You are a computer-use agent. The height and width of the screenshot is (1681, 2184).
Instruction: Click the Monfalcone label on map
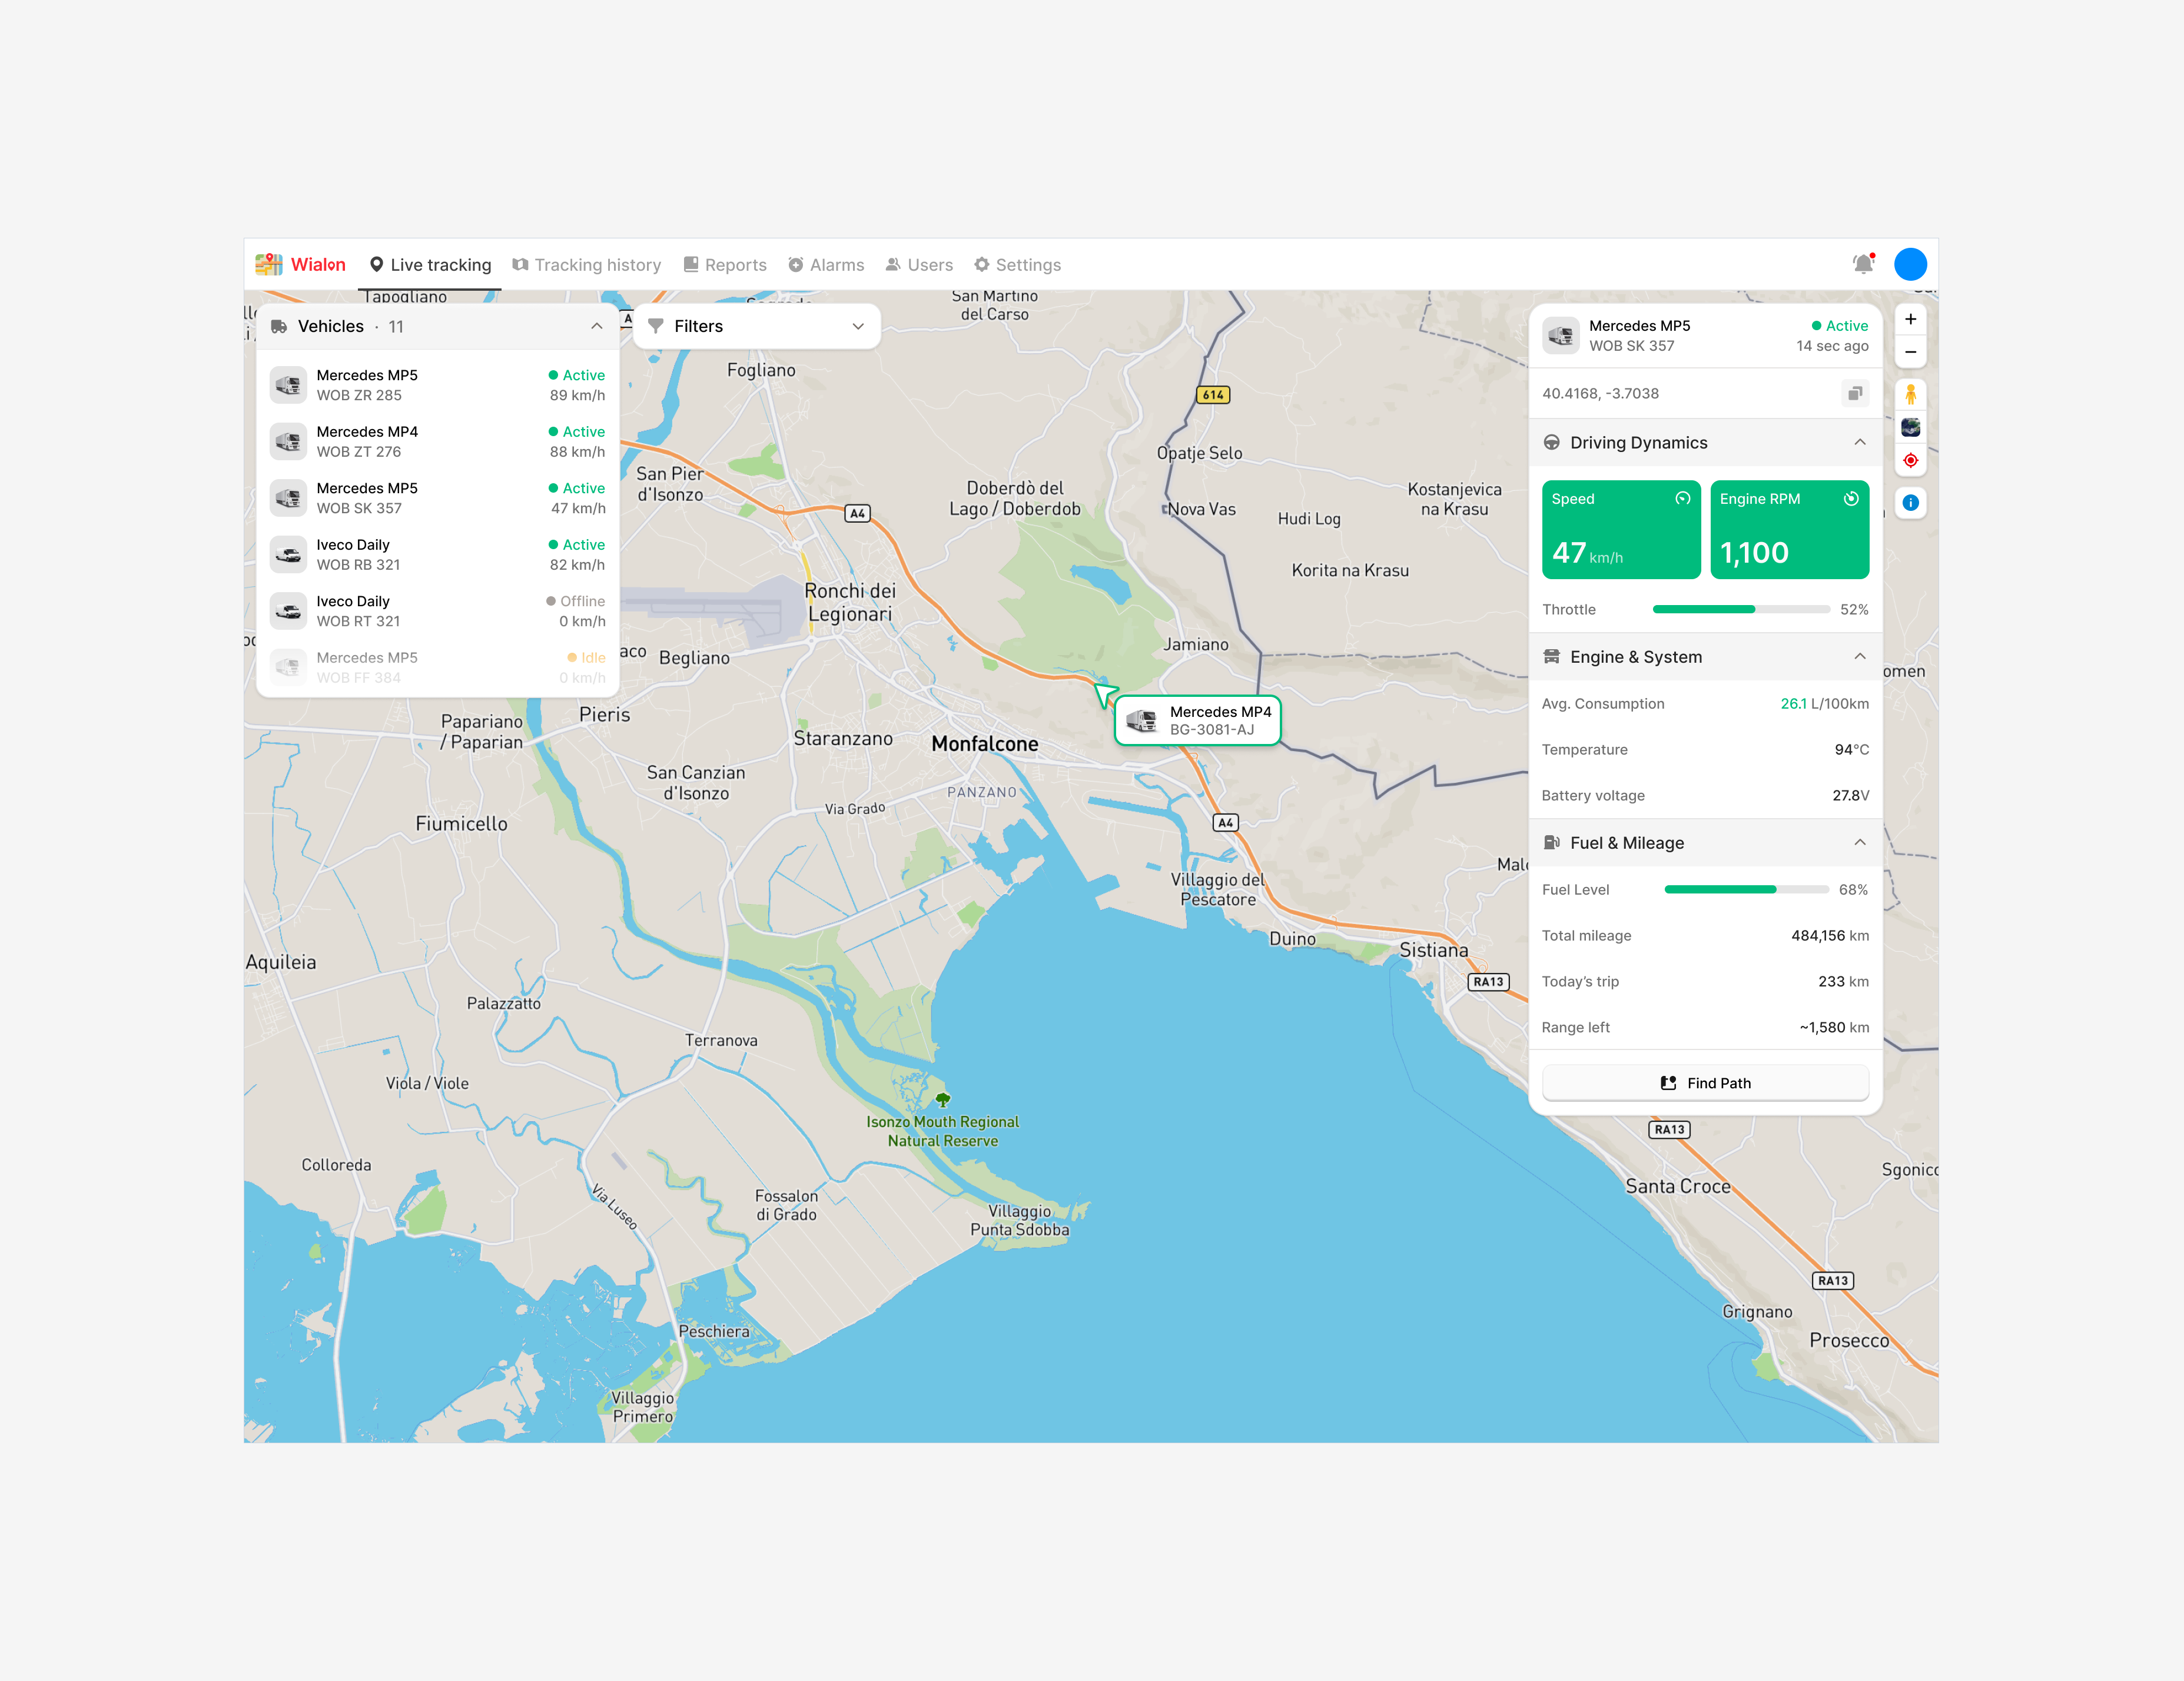click(x=985, y=744)
